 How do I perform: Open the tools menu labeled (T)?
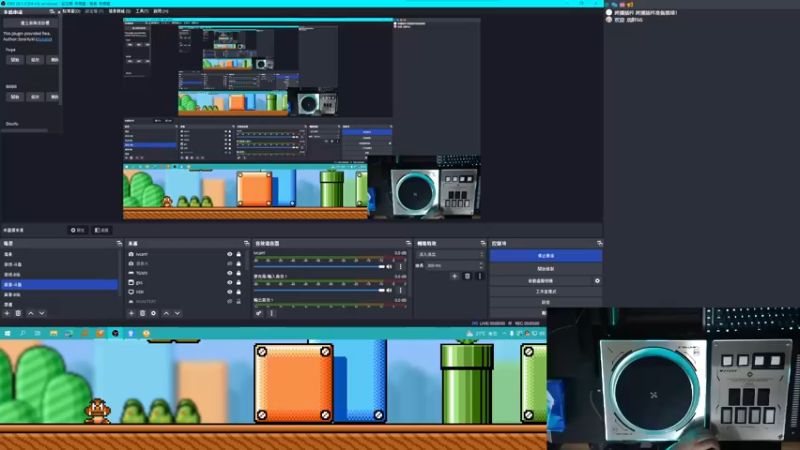[142, 11]
